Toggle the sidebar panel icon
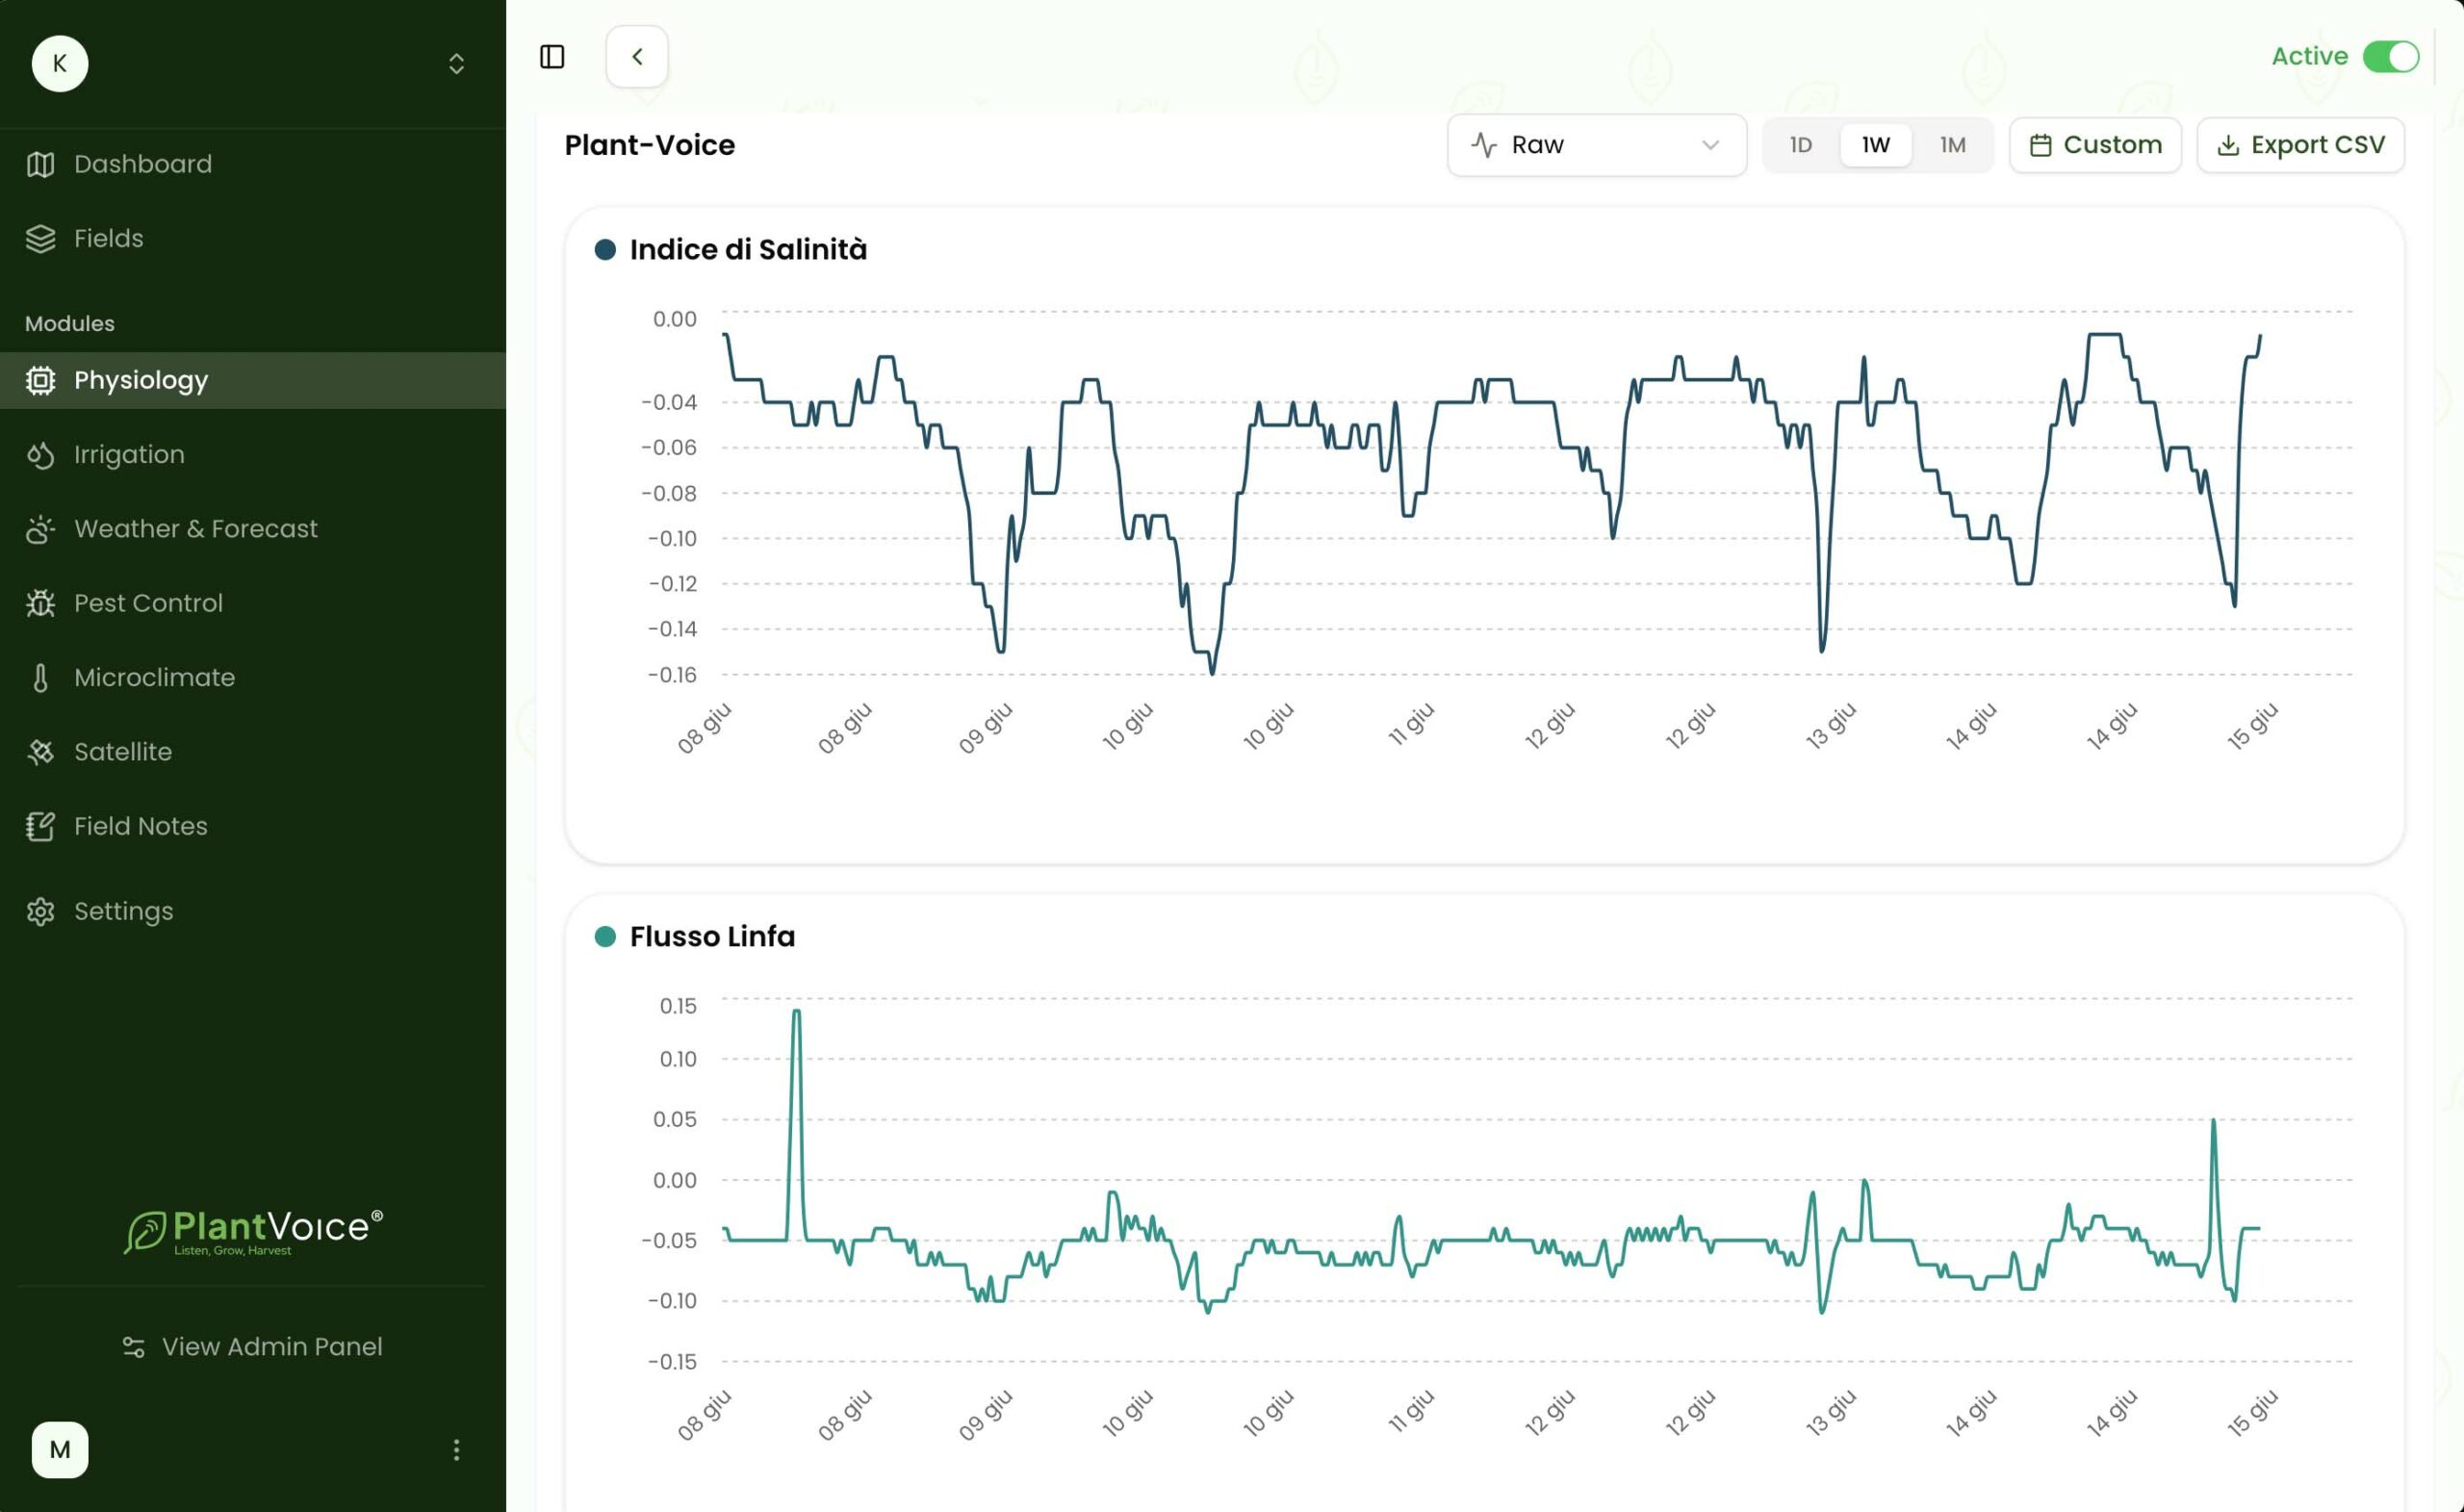Viewport: 2464px width, 1512px height. coord(552,57)
